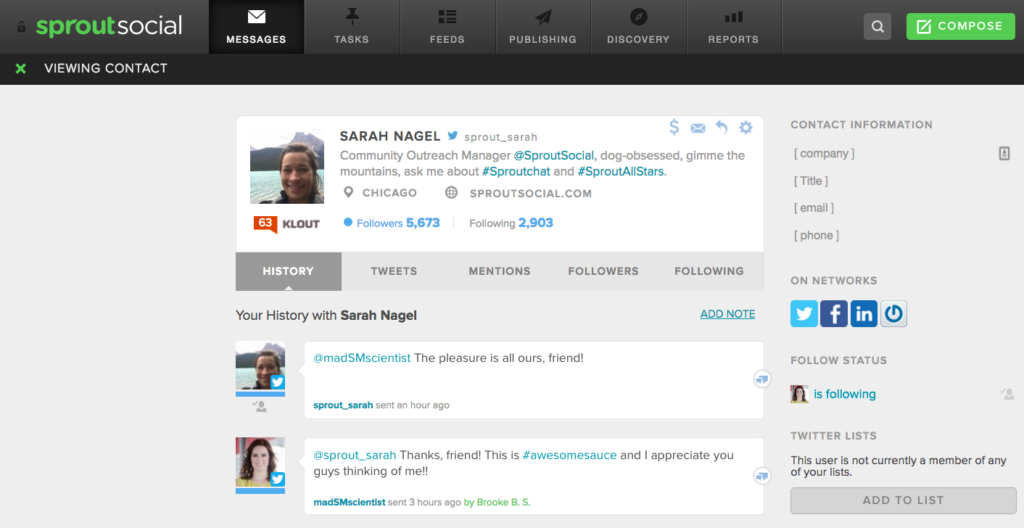Open the Messages tab
This screenshot has height=528, width=1024.
(256, 27)
